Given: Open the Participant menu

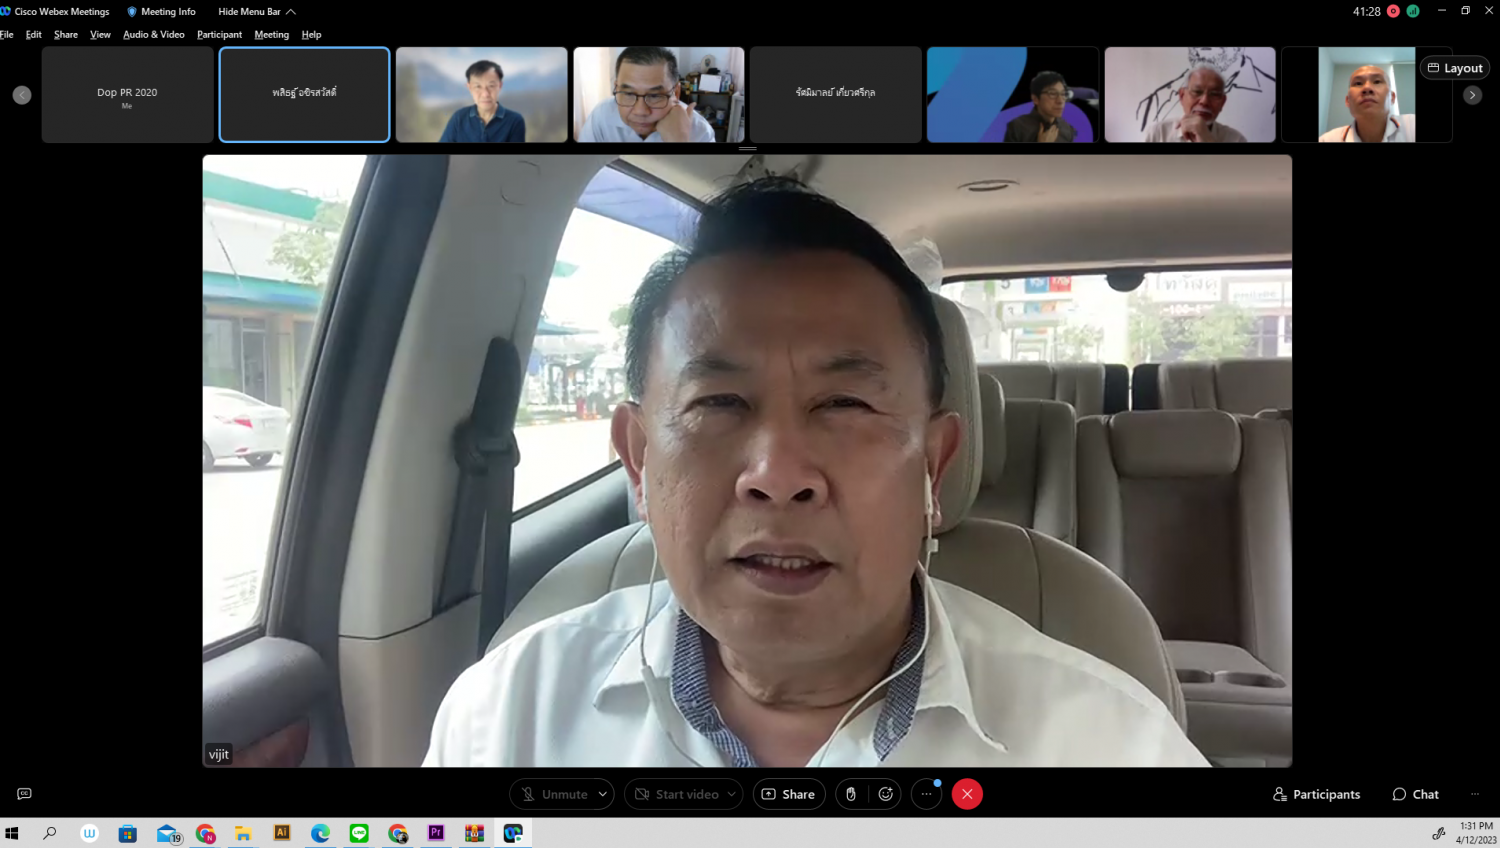Looking at the screenshot, I should click(x=219, y=34).
